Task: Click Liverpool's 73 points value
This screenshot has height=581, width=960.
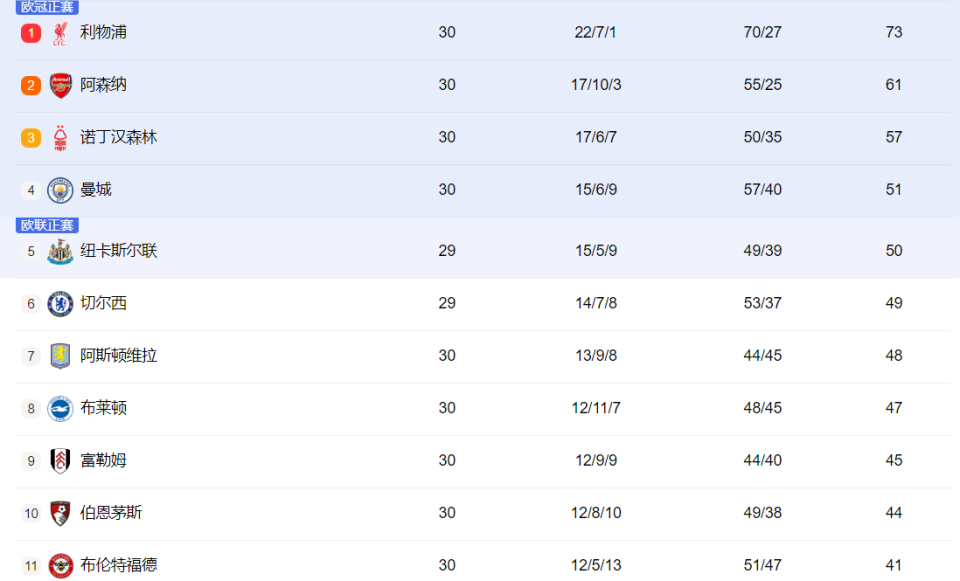Action: (x=894, y=32)
